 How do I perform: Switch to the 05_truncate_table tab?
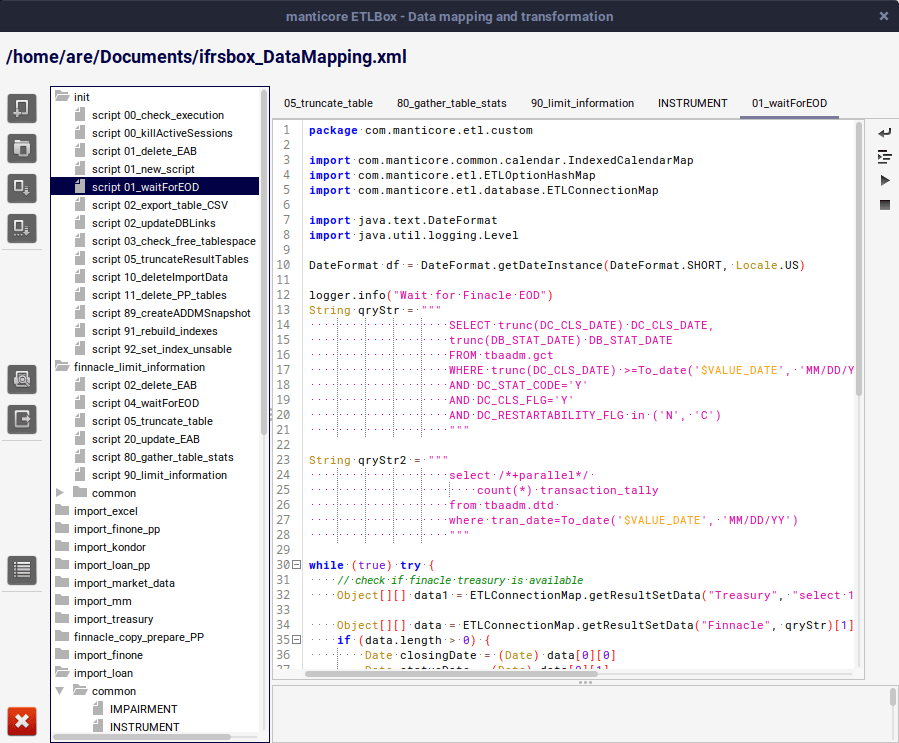(328, 103)
